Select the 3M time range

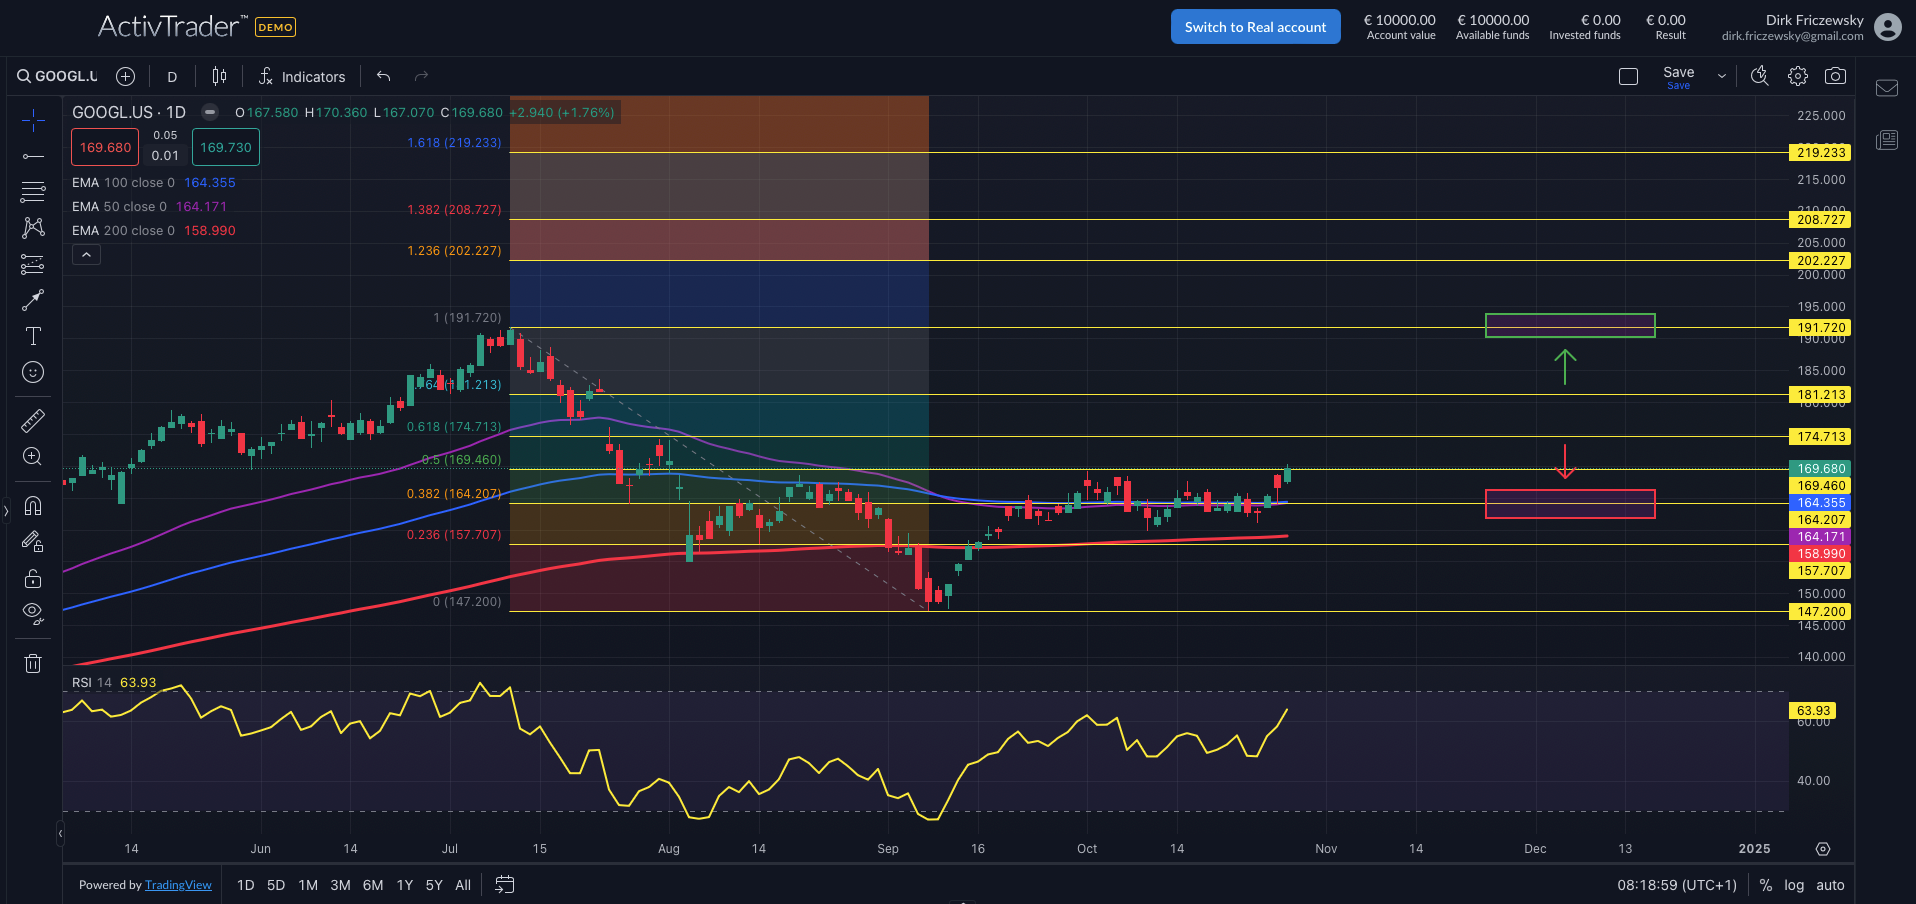point(340,885)
